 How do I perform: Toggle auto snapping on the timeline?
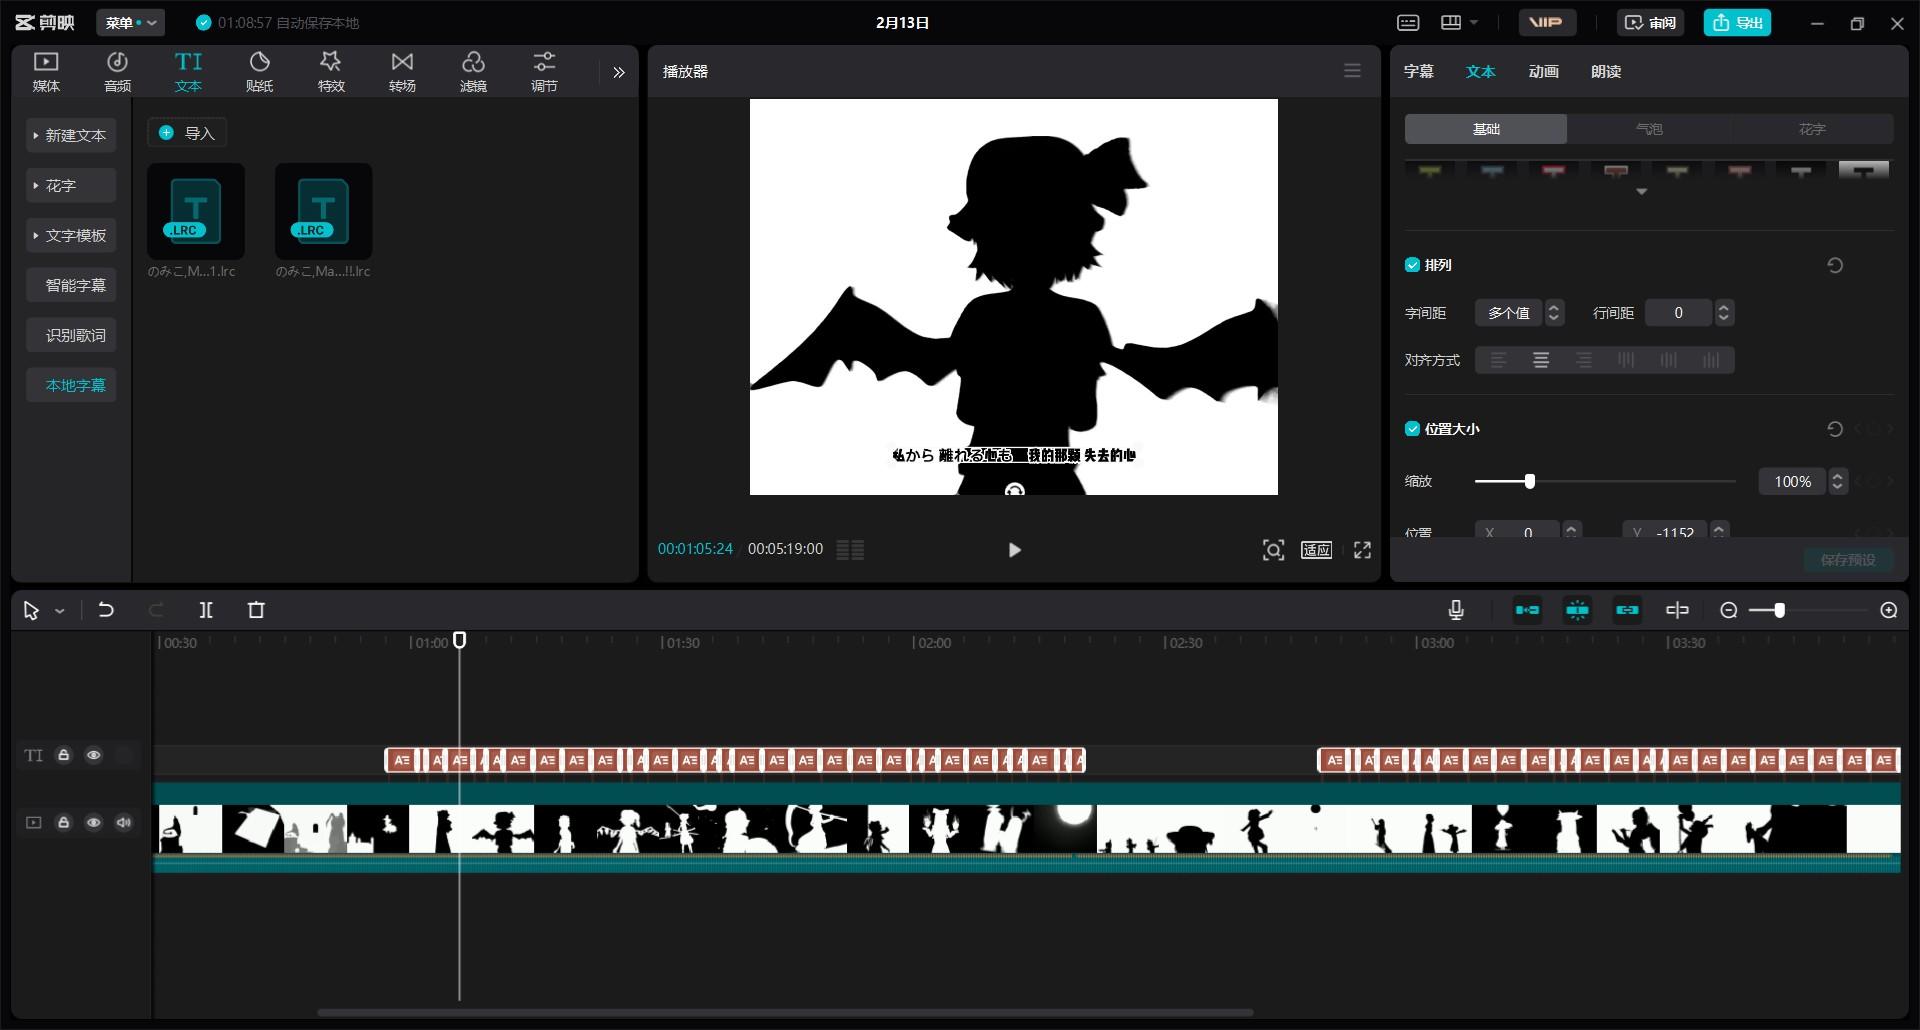(1577, 610)
